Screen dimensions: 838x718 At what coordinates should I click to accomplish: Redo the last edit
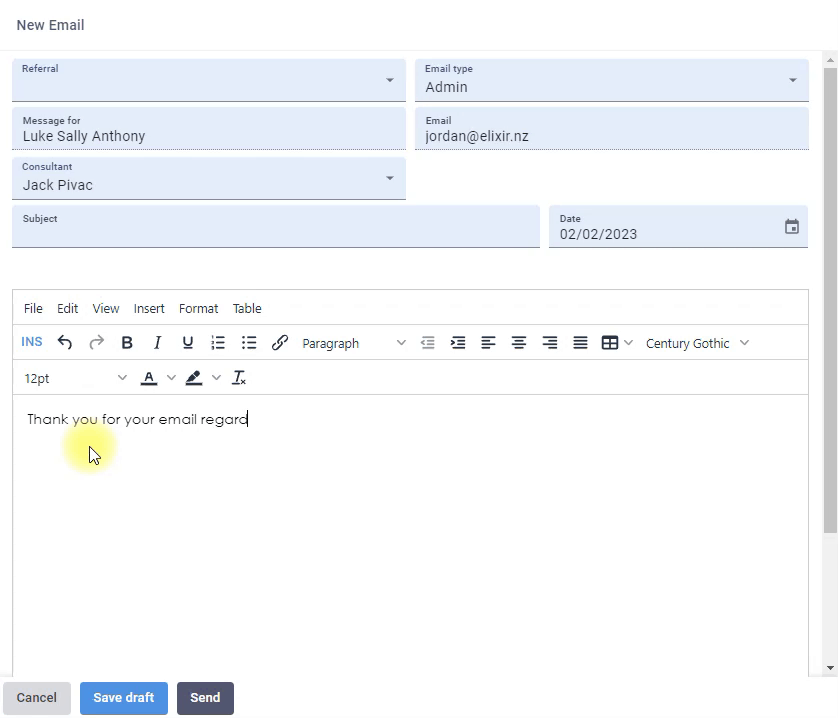pyautogui.click(x=96, y=343)
